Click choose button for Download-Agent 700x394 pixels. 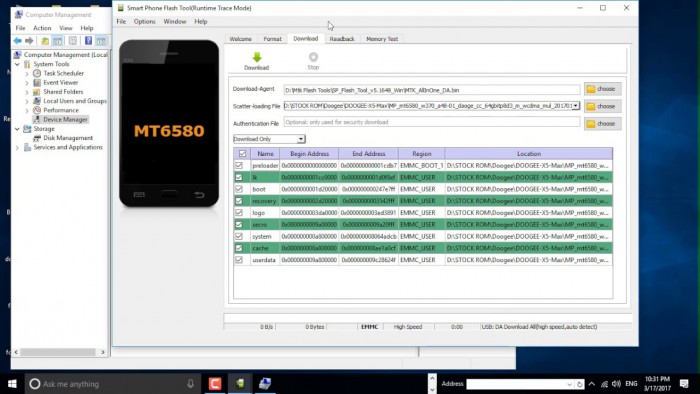pyautogui.click(x=602, y=89)
